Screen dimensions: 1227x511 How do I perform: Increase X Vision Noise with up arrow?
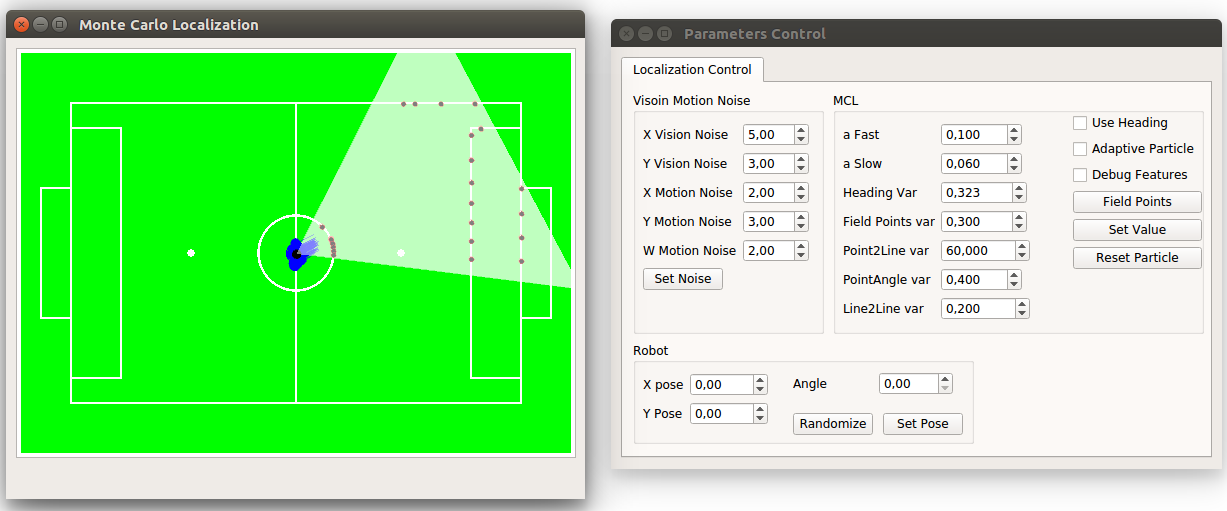[801, 130]
